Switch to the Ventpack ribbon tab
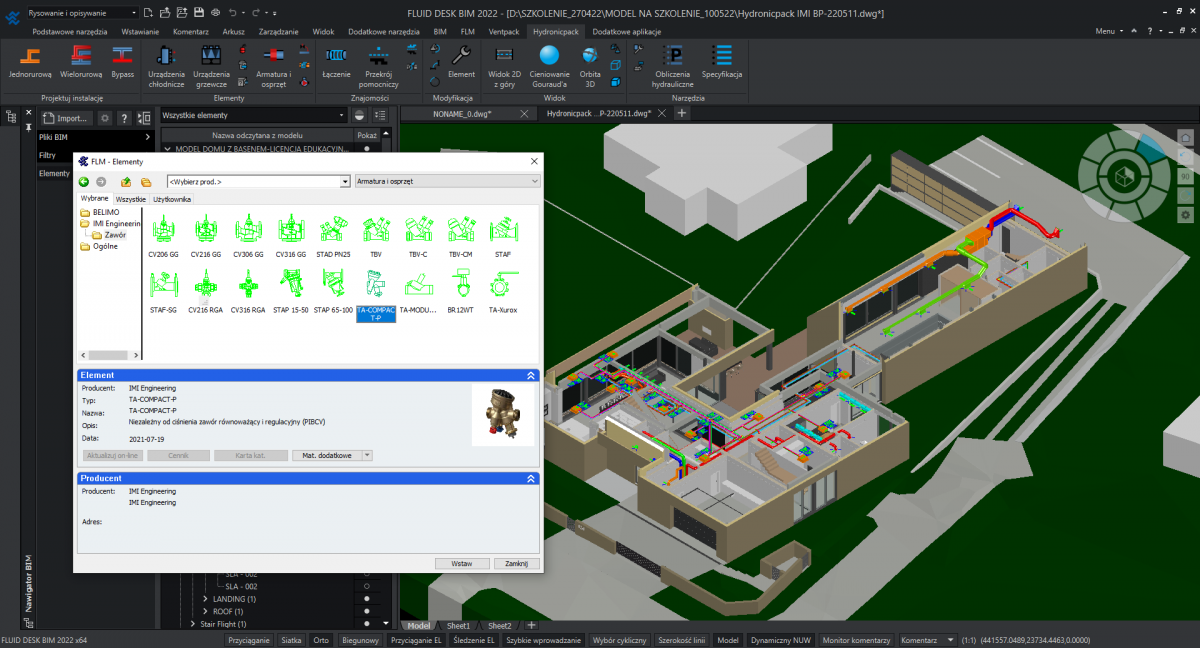 pos(504,31)
